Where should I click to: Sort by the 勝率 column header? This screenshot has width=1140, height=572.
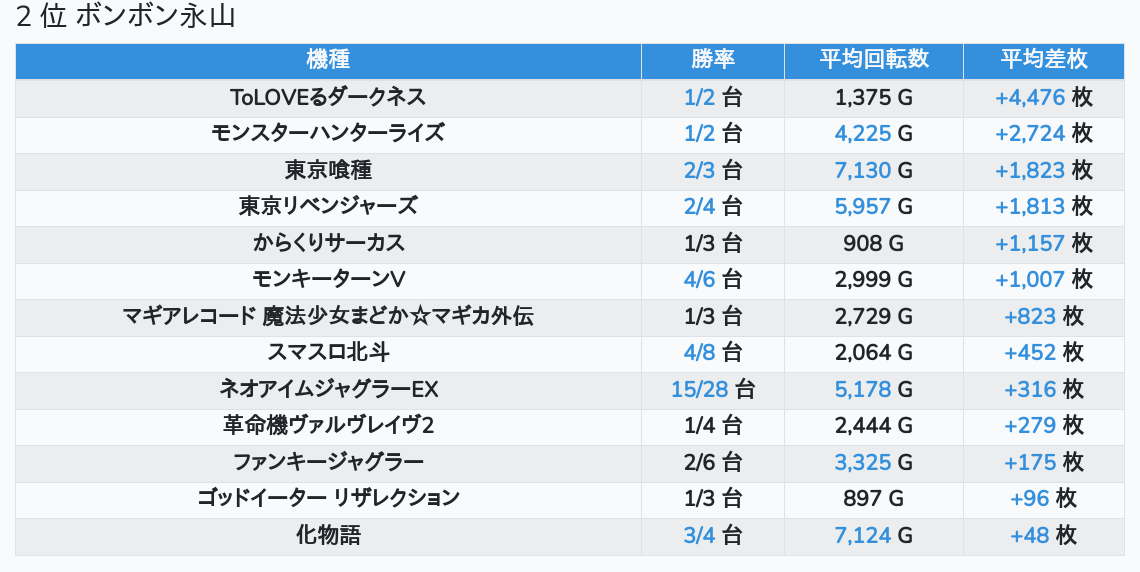(x=713, y=60)
